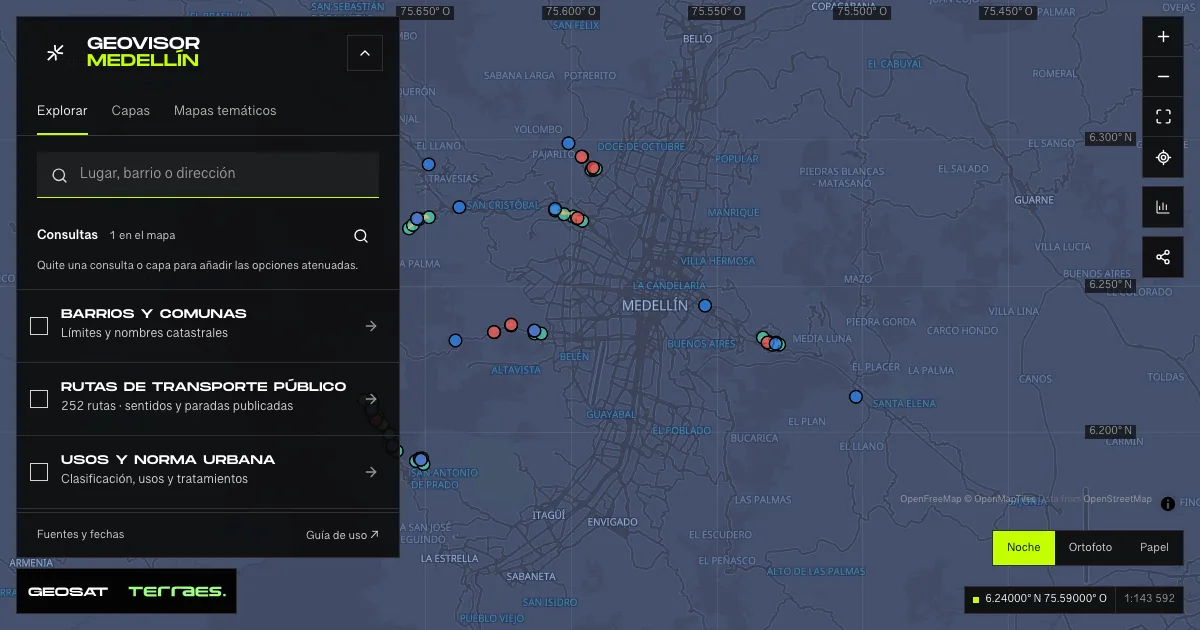Click the MEDELLÍN city label on the map
1200x630 pixels.
(x=655, y=305)
